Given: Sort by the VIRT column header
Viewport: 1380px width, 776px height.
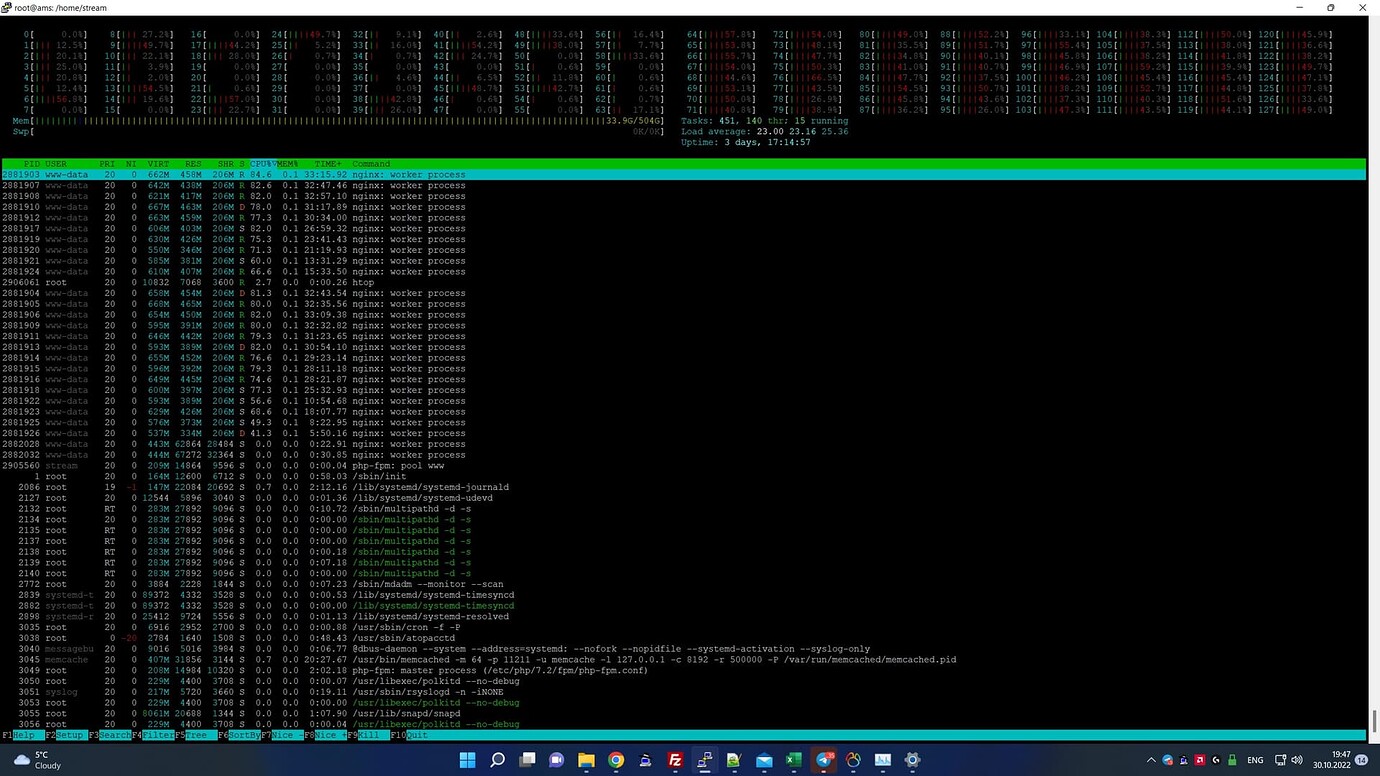Looking at the screenshot, I should (159, 164).
